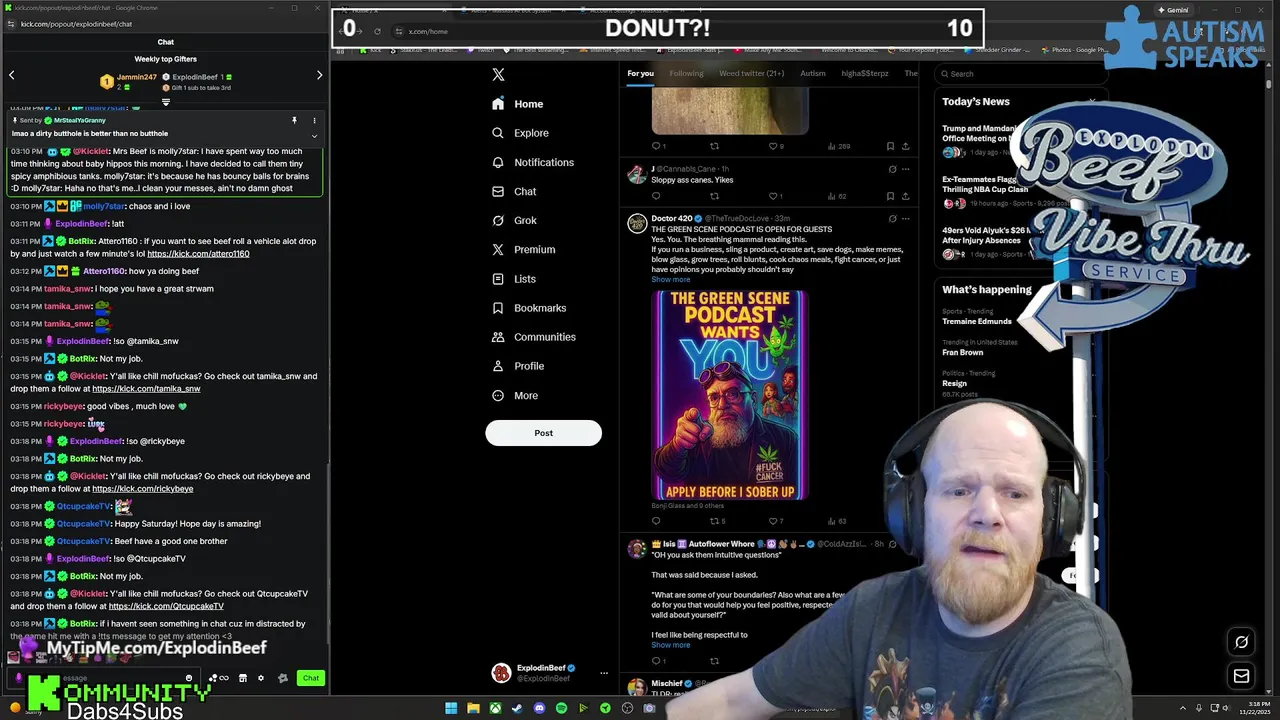1280x720 pixels.
Task: Open more options on J's post
Action: 906,169
